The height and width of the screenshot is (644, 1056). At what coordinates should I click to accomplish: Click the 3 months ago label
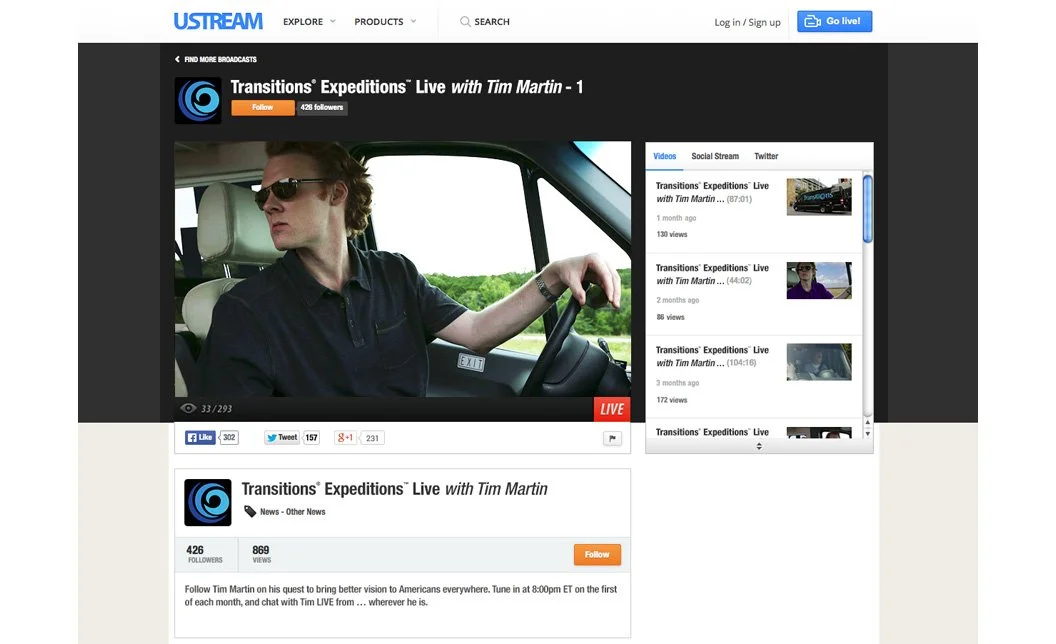(678, 383)
